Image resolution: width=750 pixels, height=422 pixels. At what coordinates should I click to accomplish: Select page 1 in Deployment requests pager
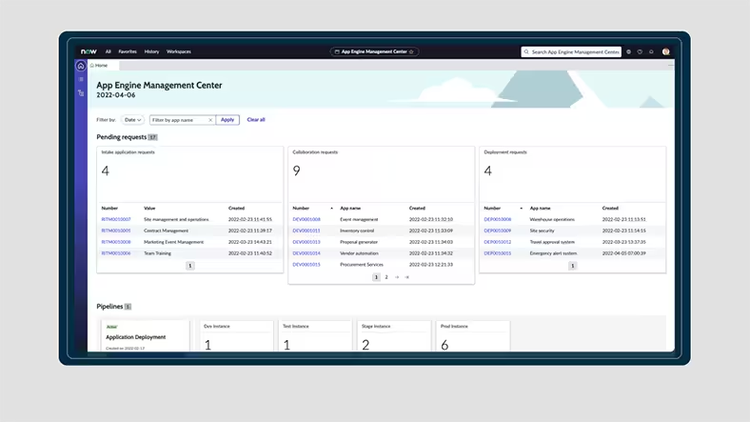[x=572, y=266]
